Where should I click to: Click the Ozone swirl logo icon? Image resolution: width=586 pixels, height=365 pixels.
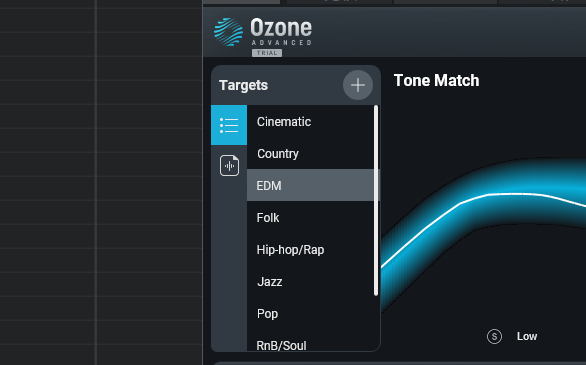tap(228, 32)
